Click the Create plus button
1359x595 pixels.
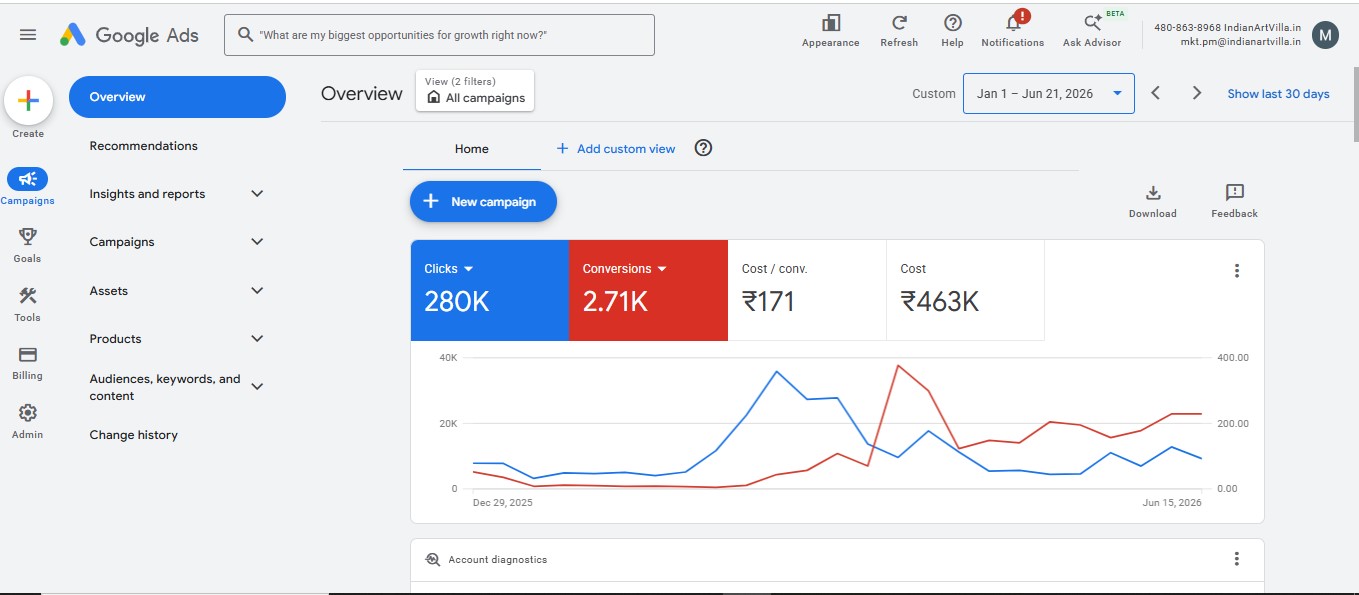coord(28,100)
